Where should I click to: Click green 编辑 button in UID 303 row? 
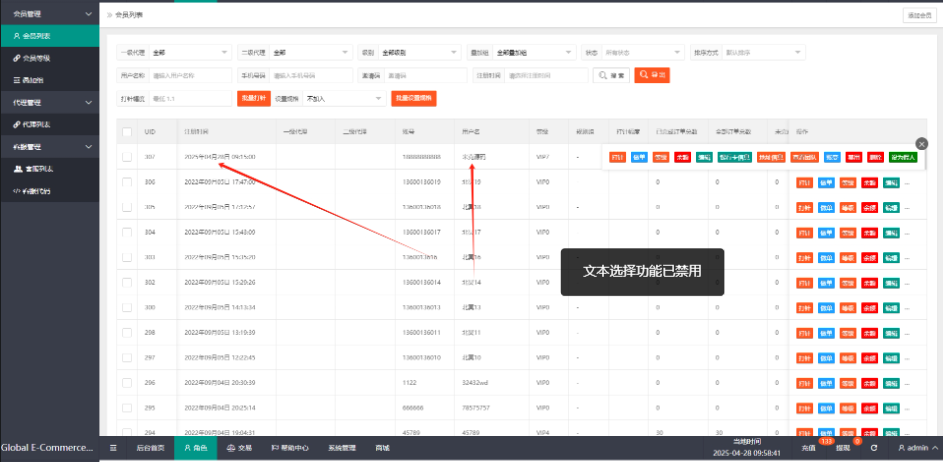[891, 258]
